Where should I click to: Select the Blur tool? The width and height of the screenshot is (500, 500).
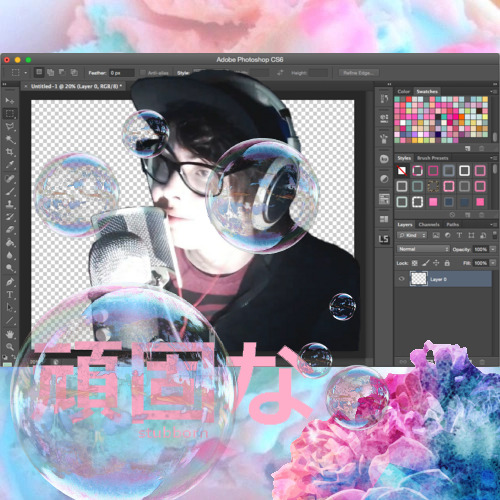10,255
